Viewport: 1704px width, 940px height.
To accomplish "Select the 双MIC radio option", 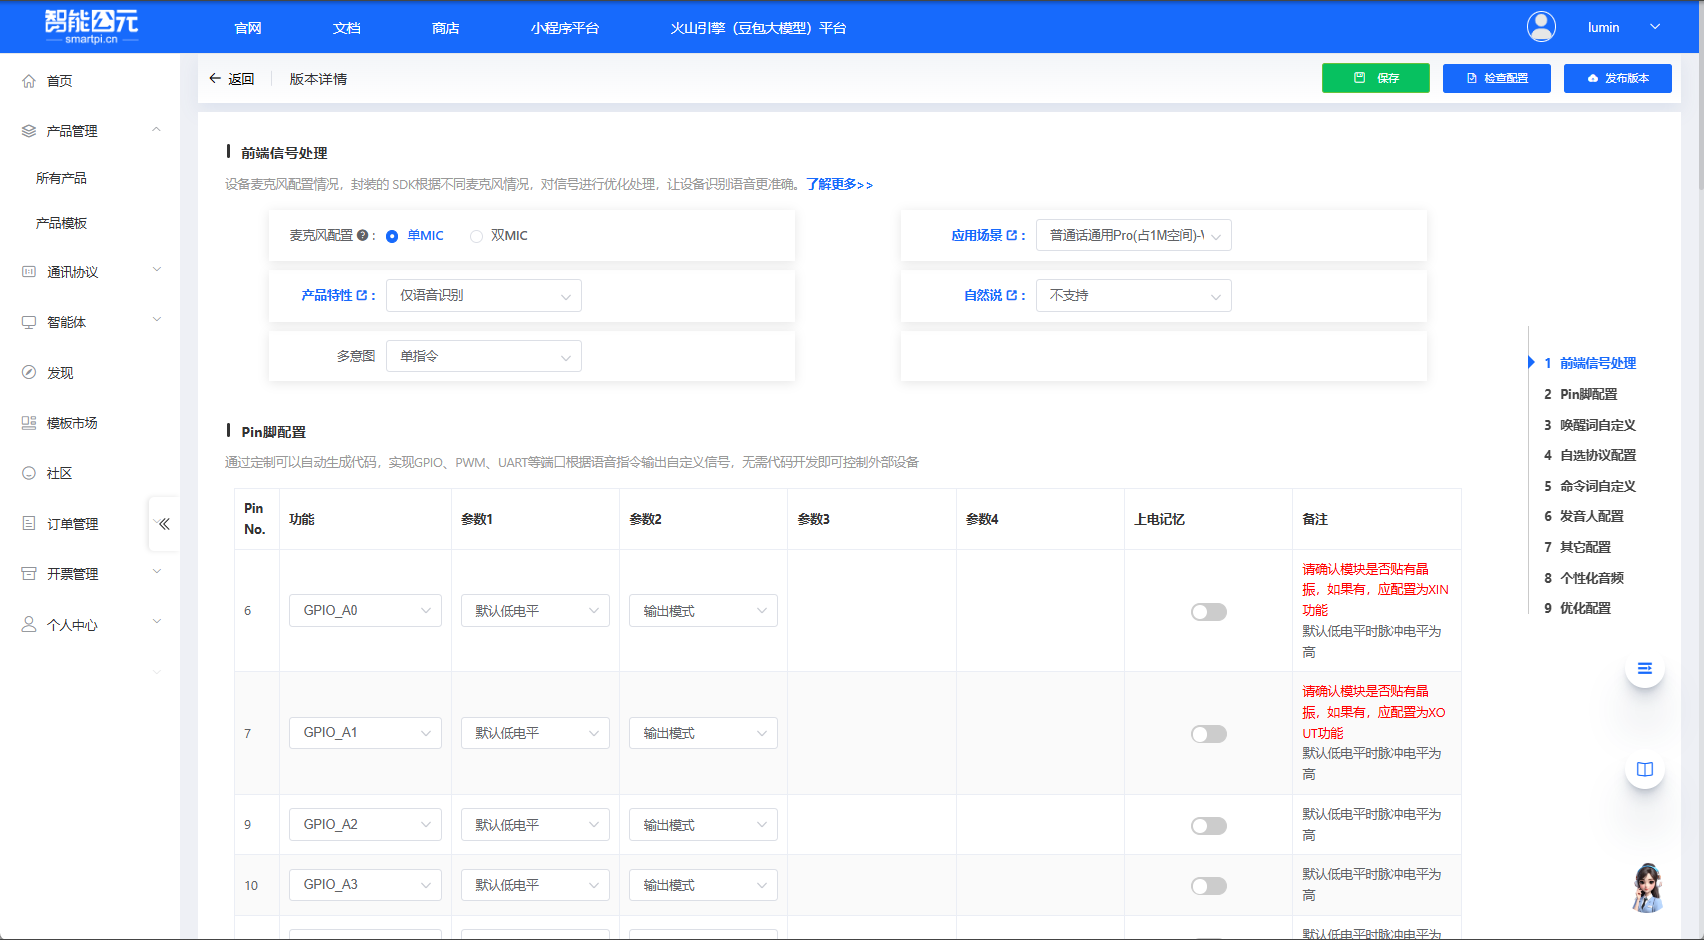I will click(477, 236).
